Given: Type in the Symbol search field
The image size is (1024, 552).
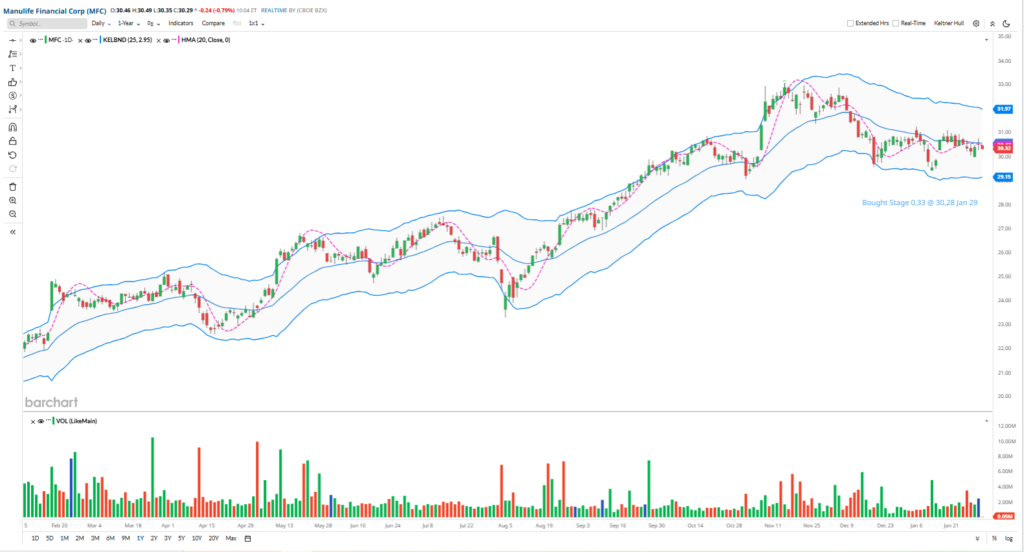Looking at the screenshot, I should [x=50, y=22].
